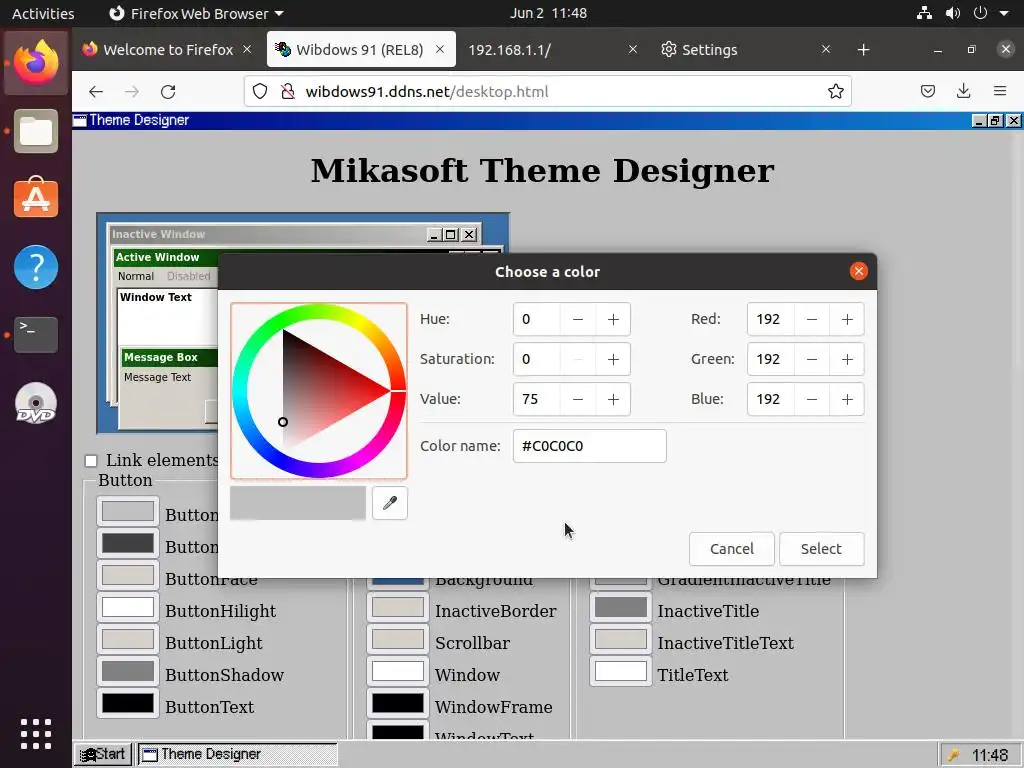Viewport: 1024px width, 768px height.
Task: Increase the Saturation value with plus
Action: 613,359
